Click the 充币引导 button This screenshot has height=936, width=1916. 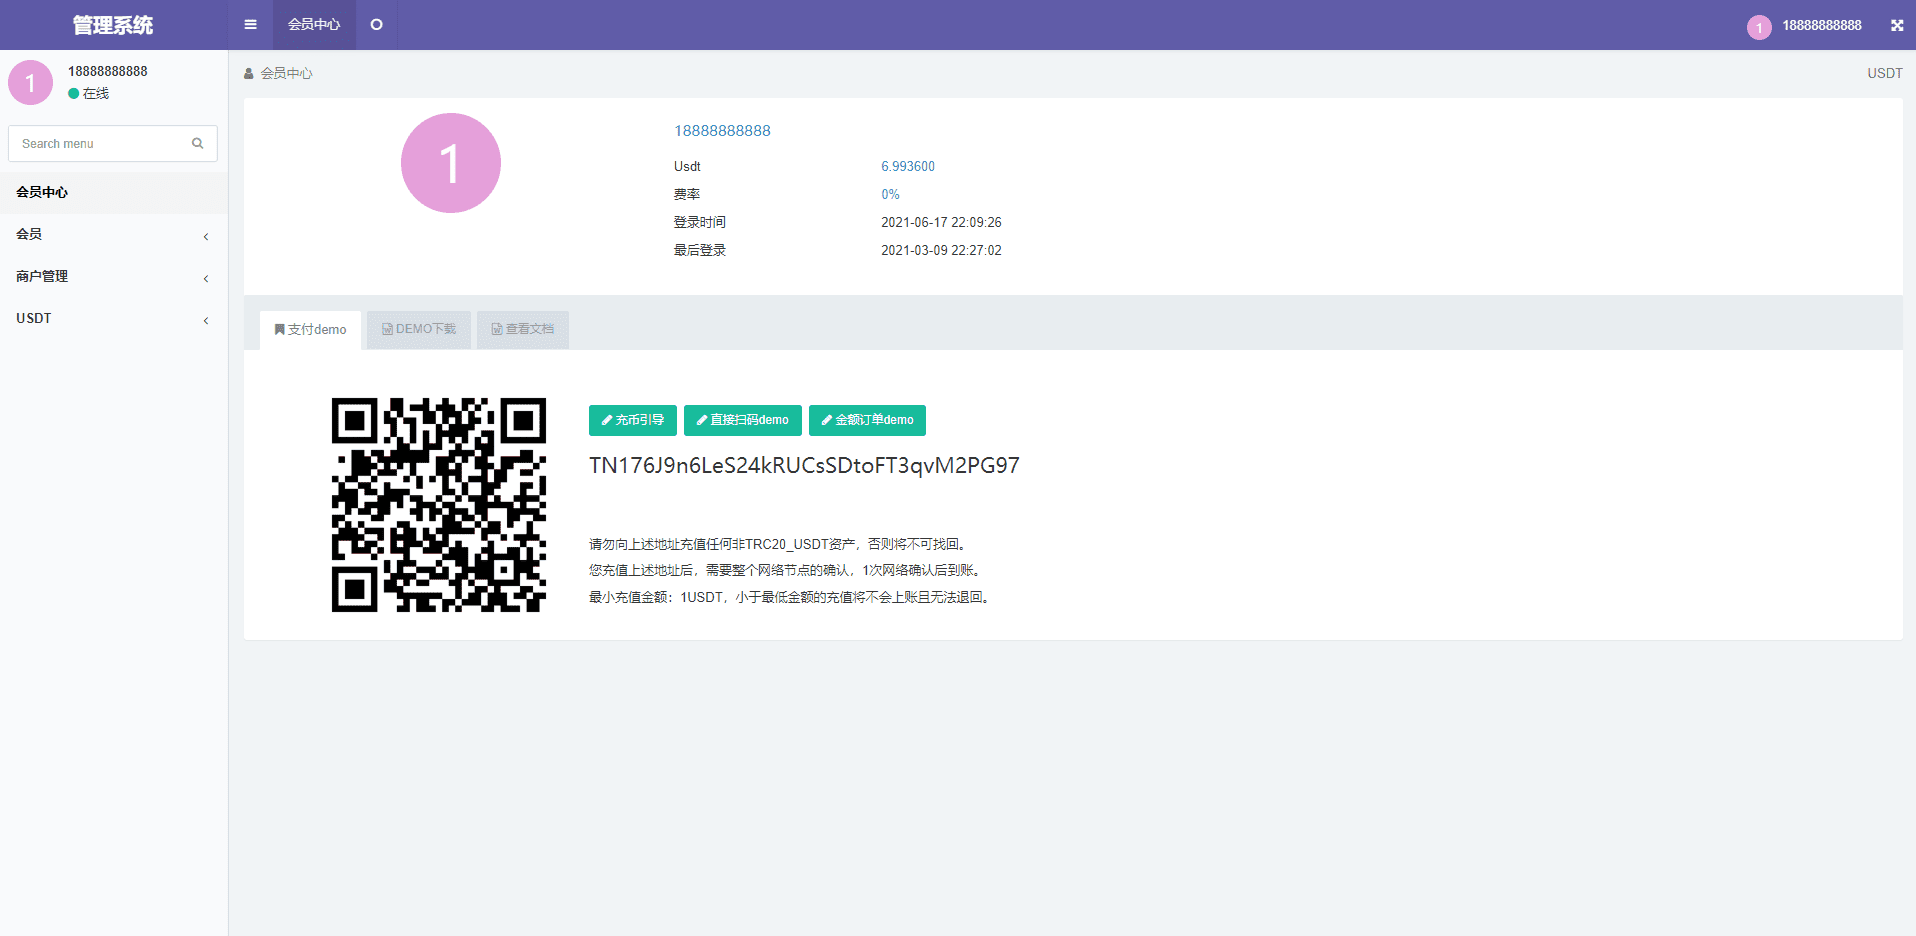[x=632, y=420]
